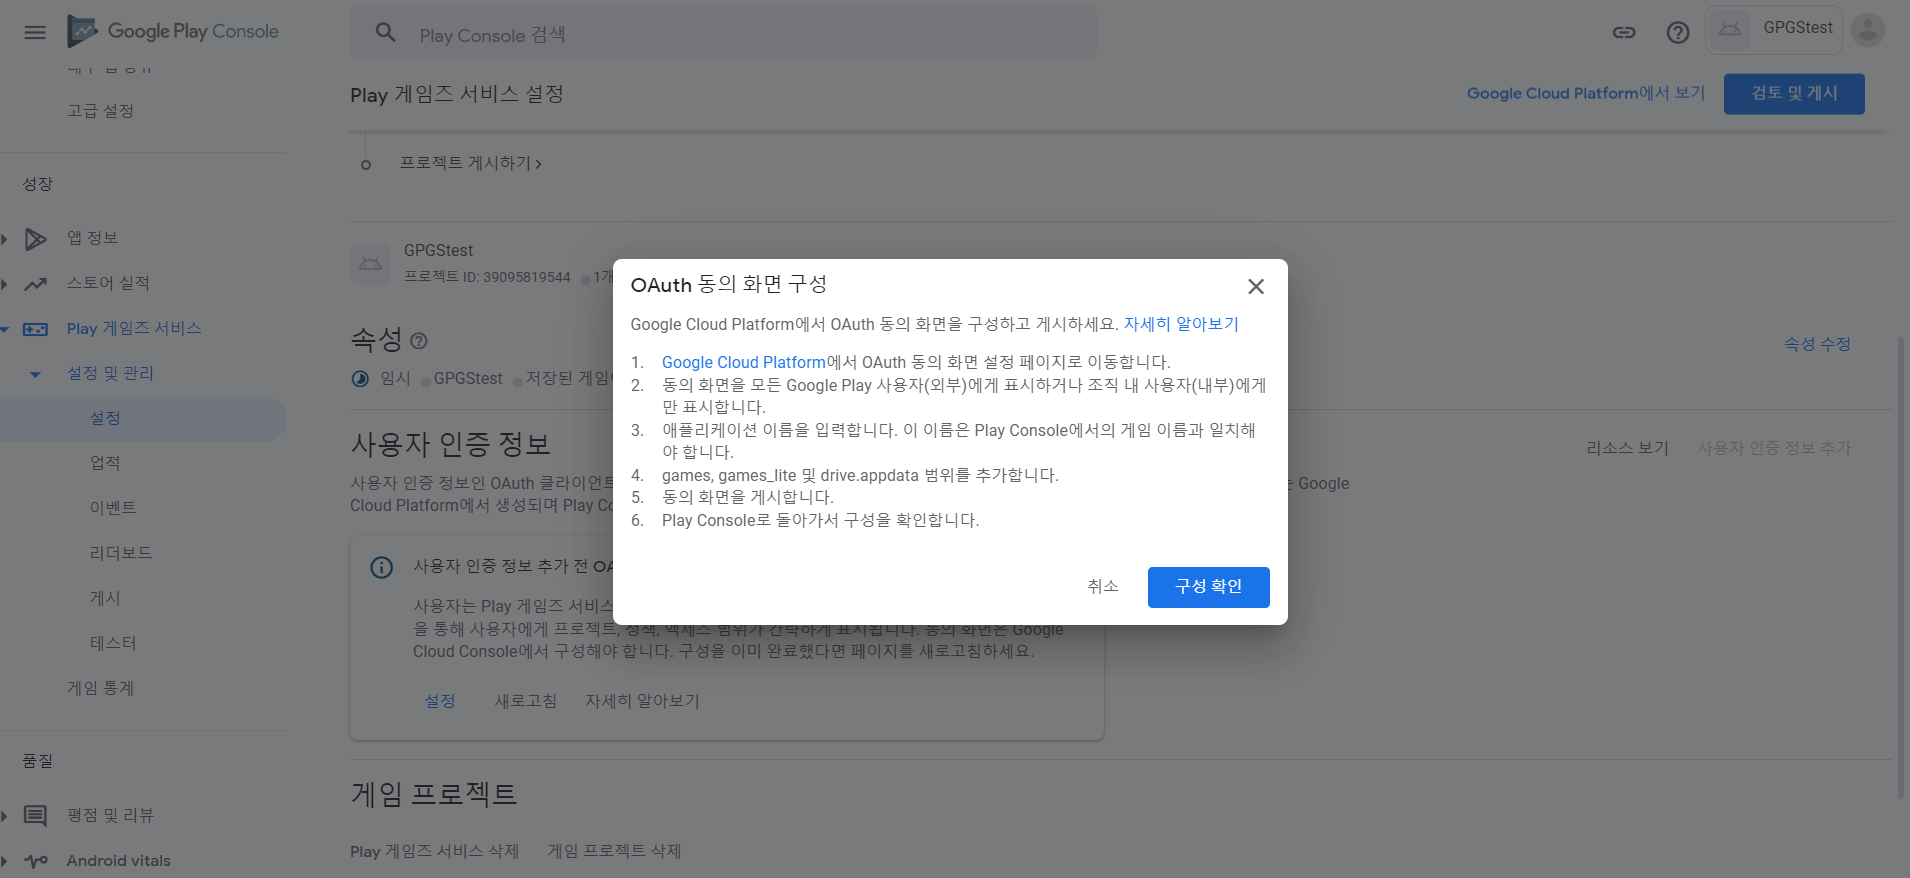Click the Play Console 검색 search field
The width and height of the screenshot is (1910, 878).
(723, 33)
